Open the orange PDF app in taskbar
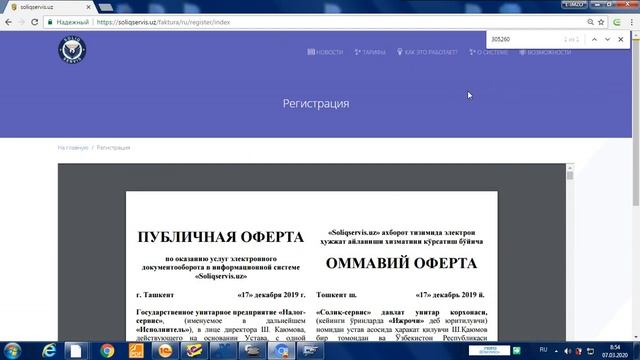Image resolution: width=640 pixels, height=360 pixels. pos(136,351)
